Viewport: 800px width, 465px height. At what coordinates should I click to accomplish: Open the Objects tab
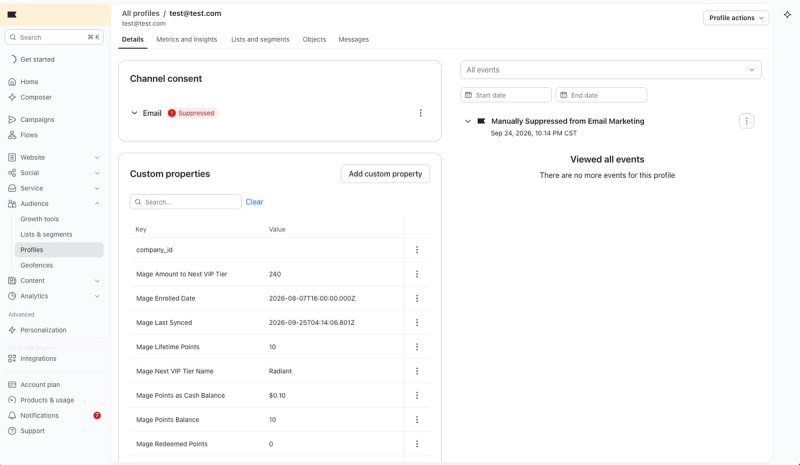point(314,39)
